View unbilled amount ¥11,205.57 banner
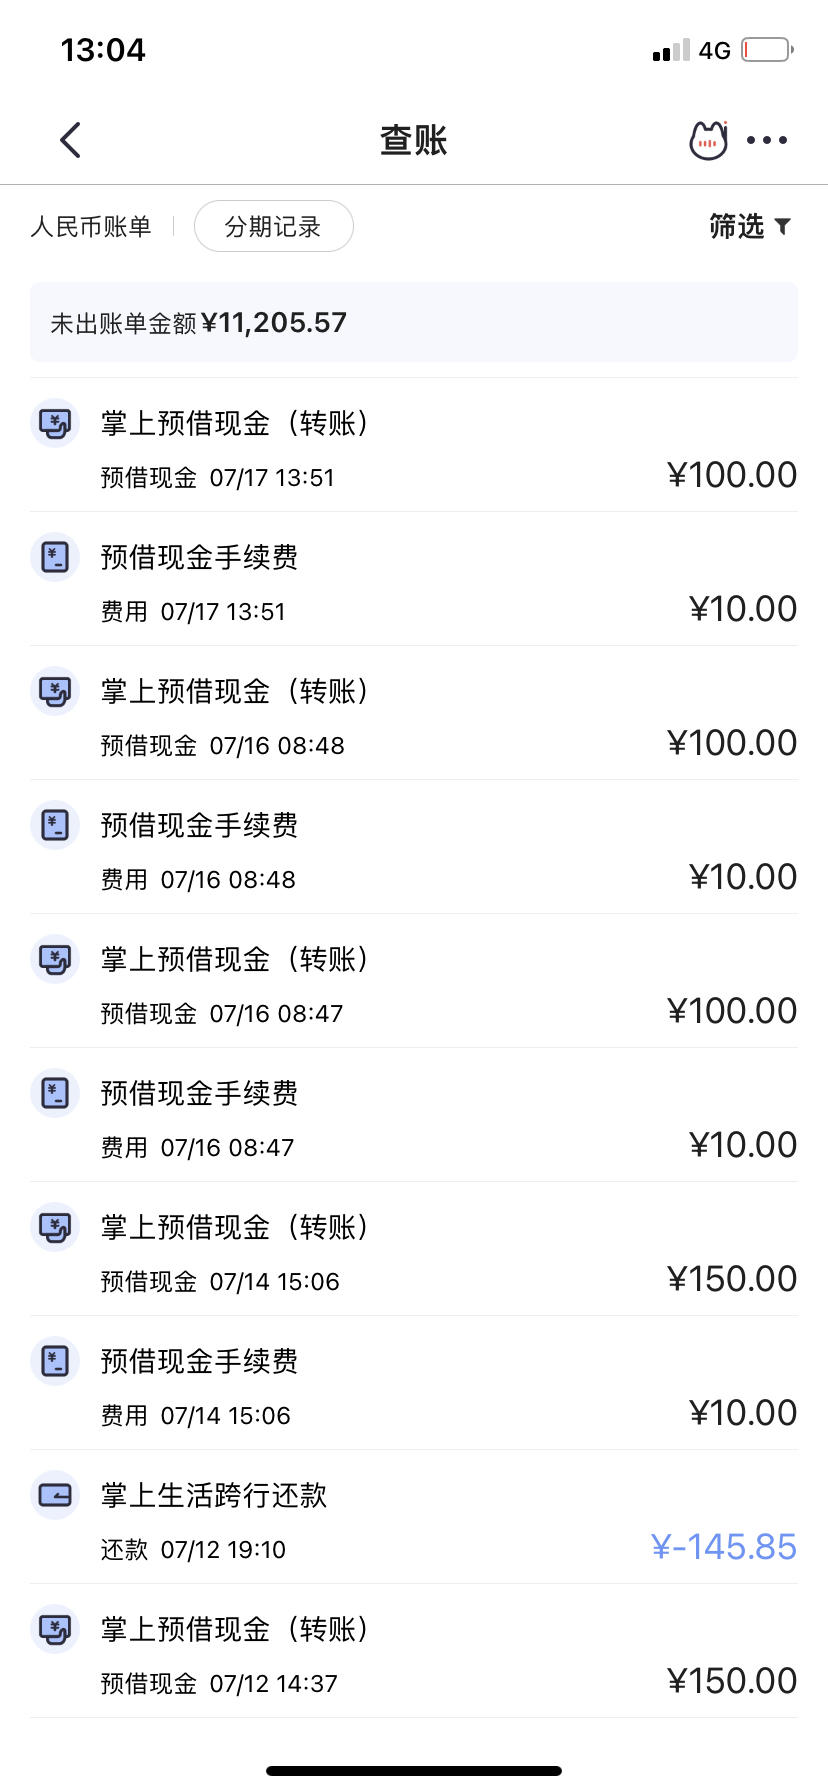This screenshot has height=1792, width=828. 414,322
